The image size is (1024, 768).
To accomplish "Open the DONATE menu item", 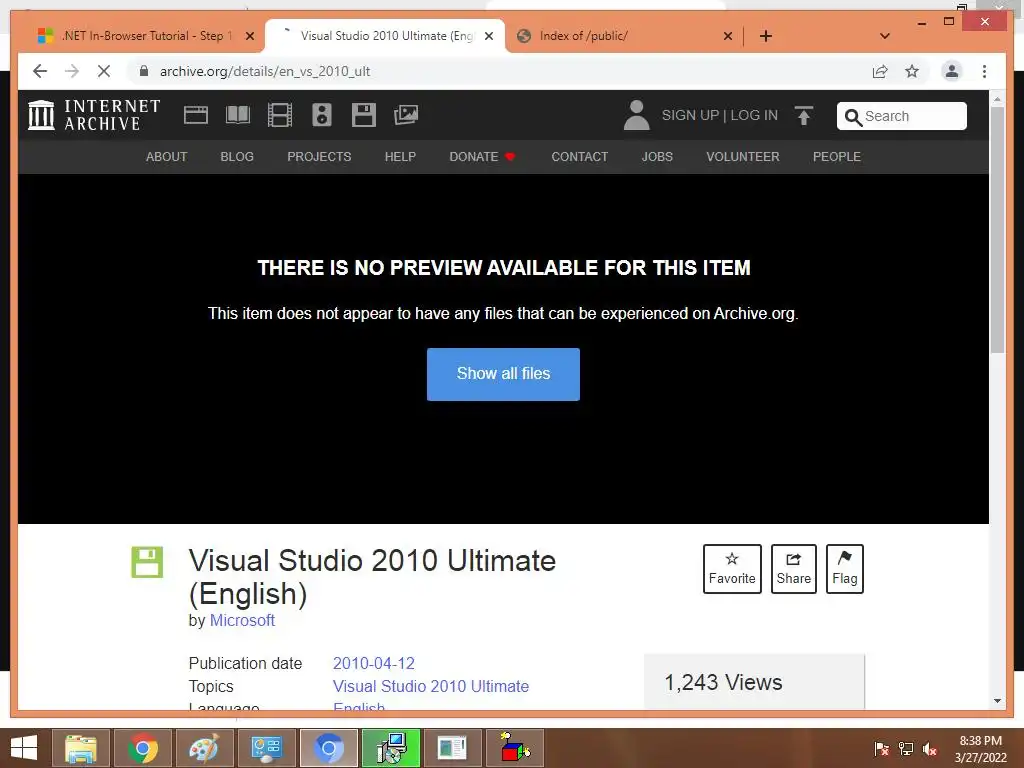I will coord(483,157).
